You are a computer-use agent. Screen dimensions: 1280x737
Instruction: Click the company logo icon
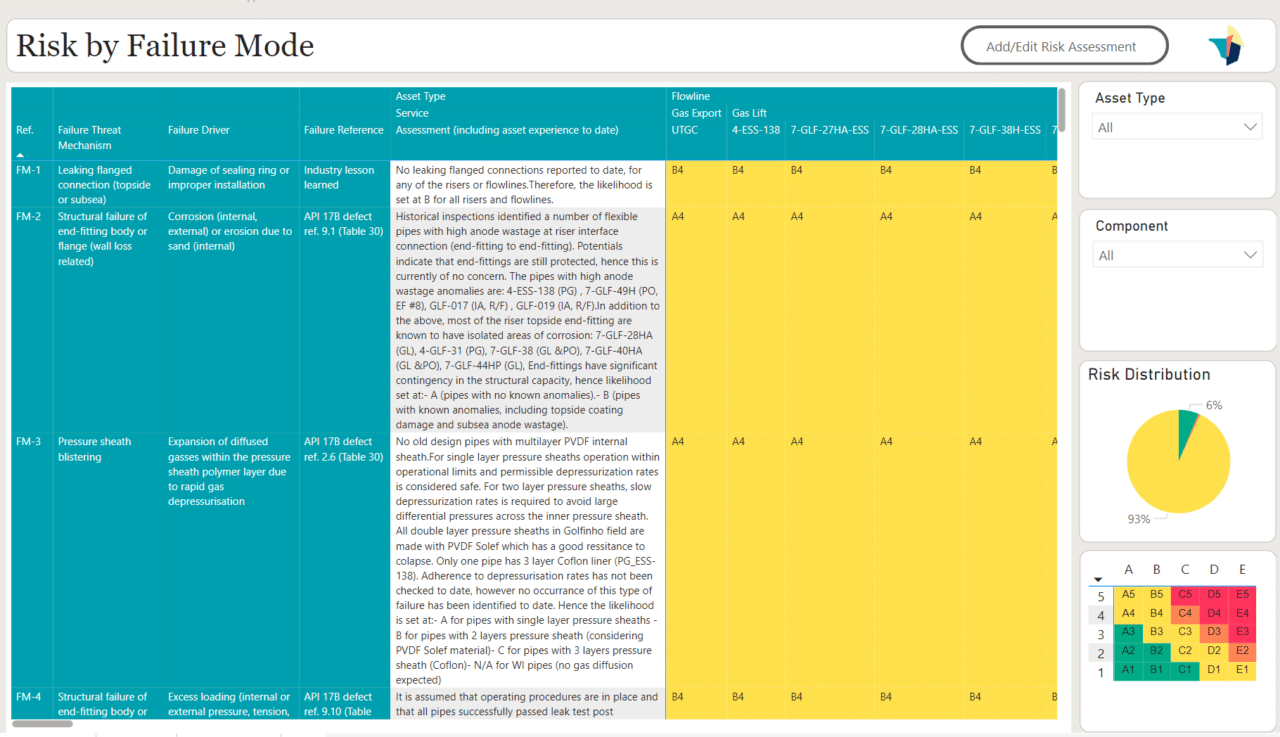[x=1225, y=46]
